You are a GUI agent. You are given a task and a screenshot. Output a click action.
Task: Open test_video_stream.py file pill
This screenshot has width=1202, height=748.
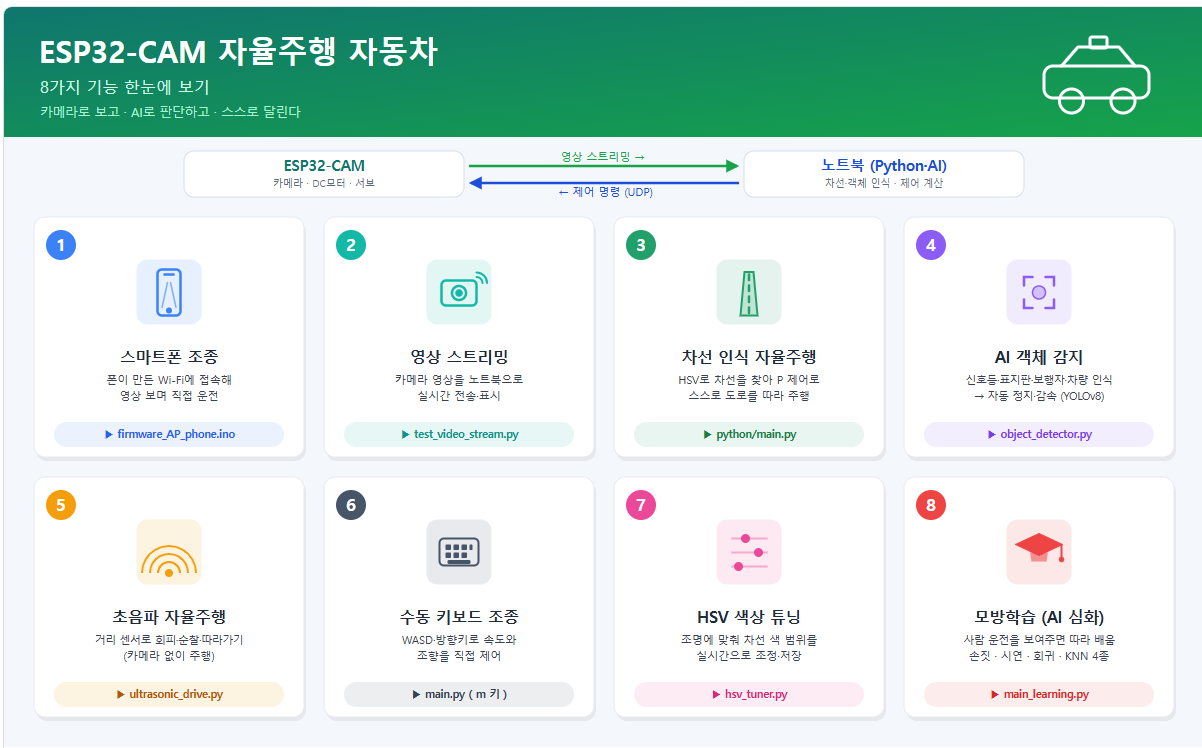pos(459,434)
